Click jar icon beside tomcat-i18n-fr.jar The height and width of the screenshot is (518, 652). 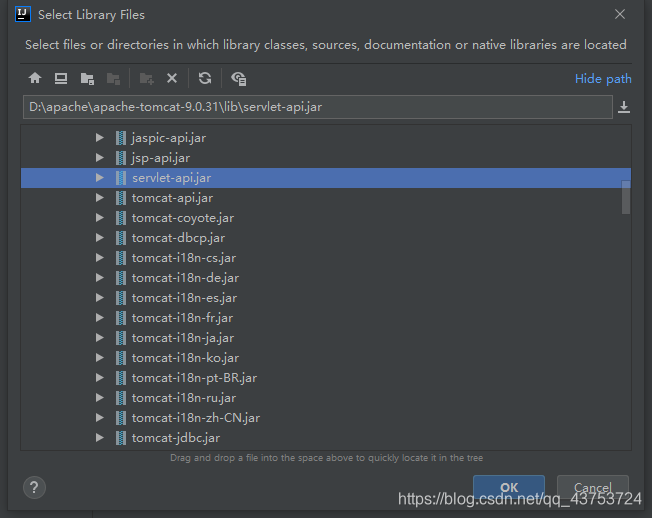point(121,318)
